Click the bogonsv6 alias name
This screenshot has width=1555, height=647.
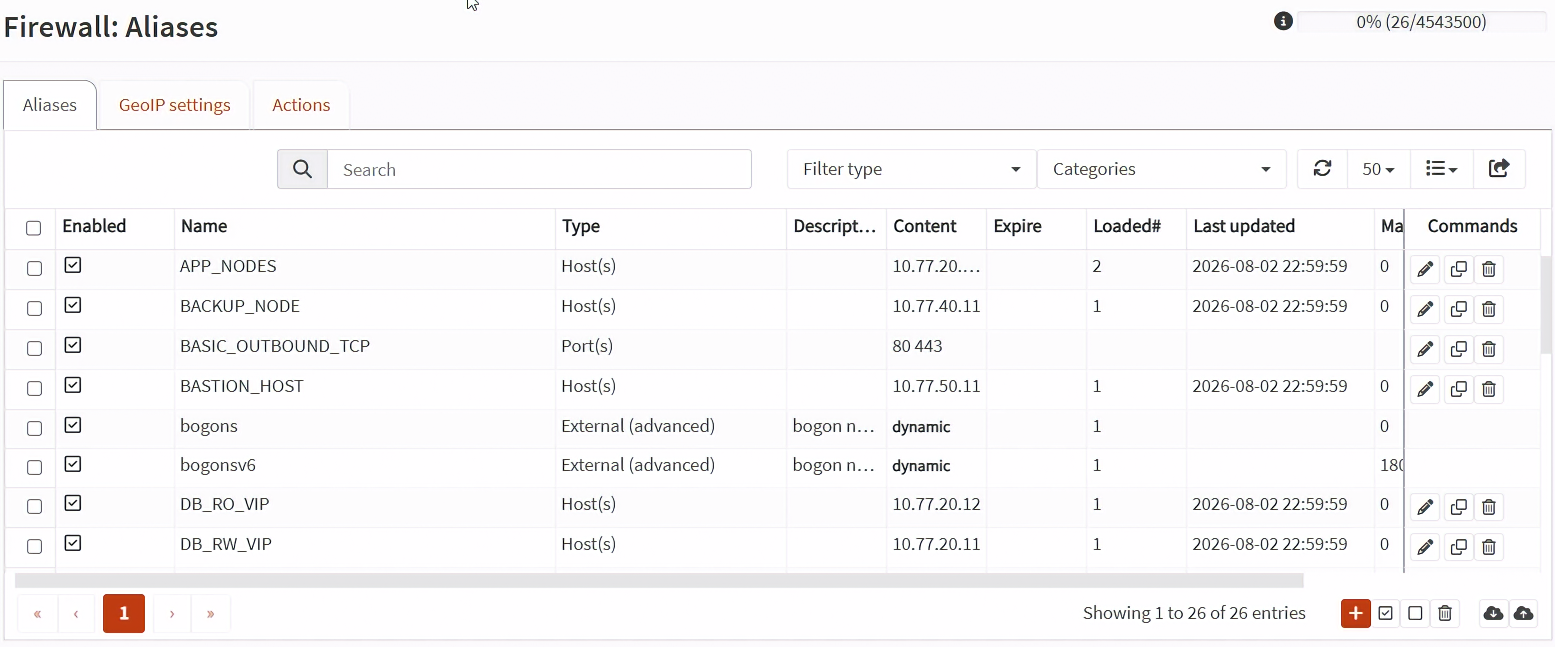pyautogui.click(x=216, y=465)
